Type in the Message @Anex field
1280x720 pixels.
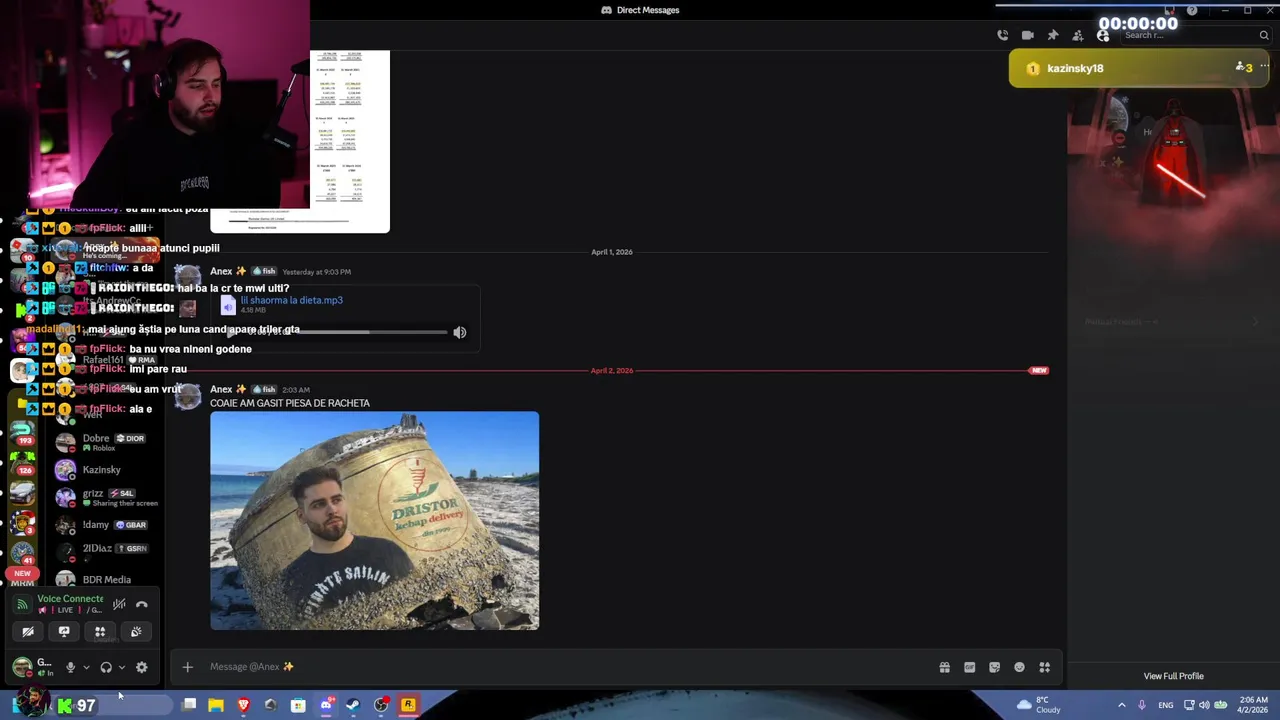tap(560, 667)
